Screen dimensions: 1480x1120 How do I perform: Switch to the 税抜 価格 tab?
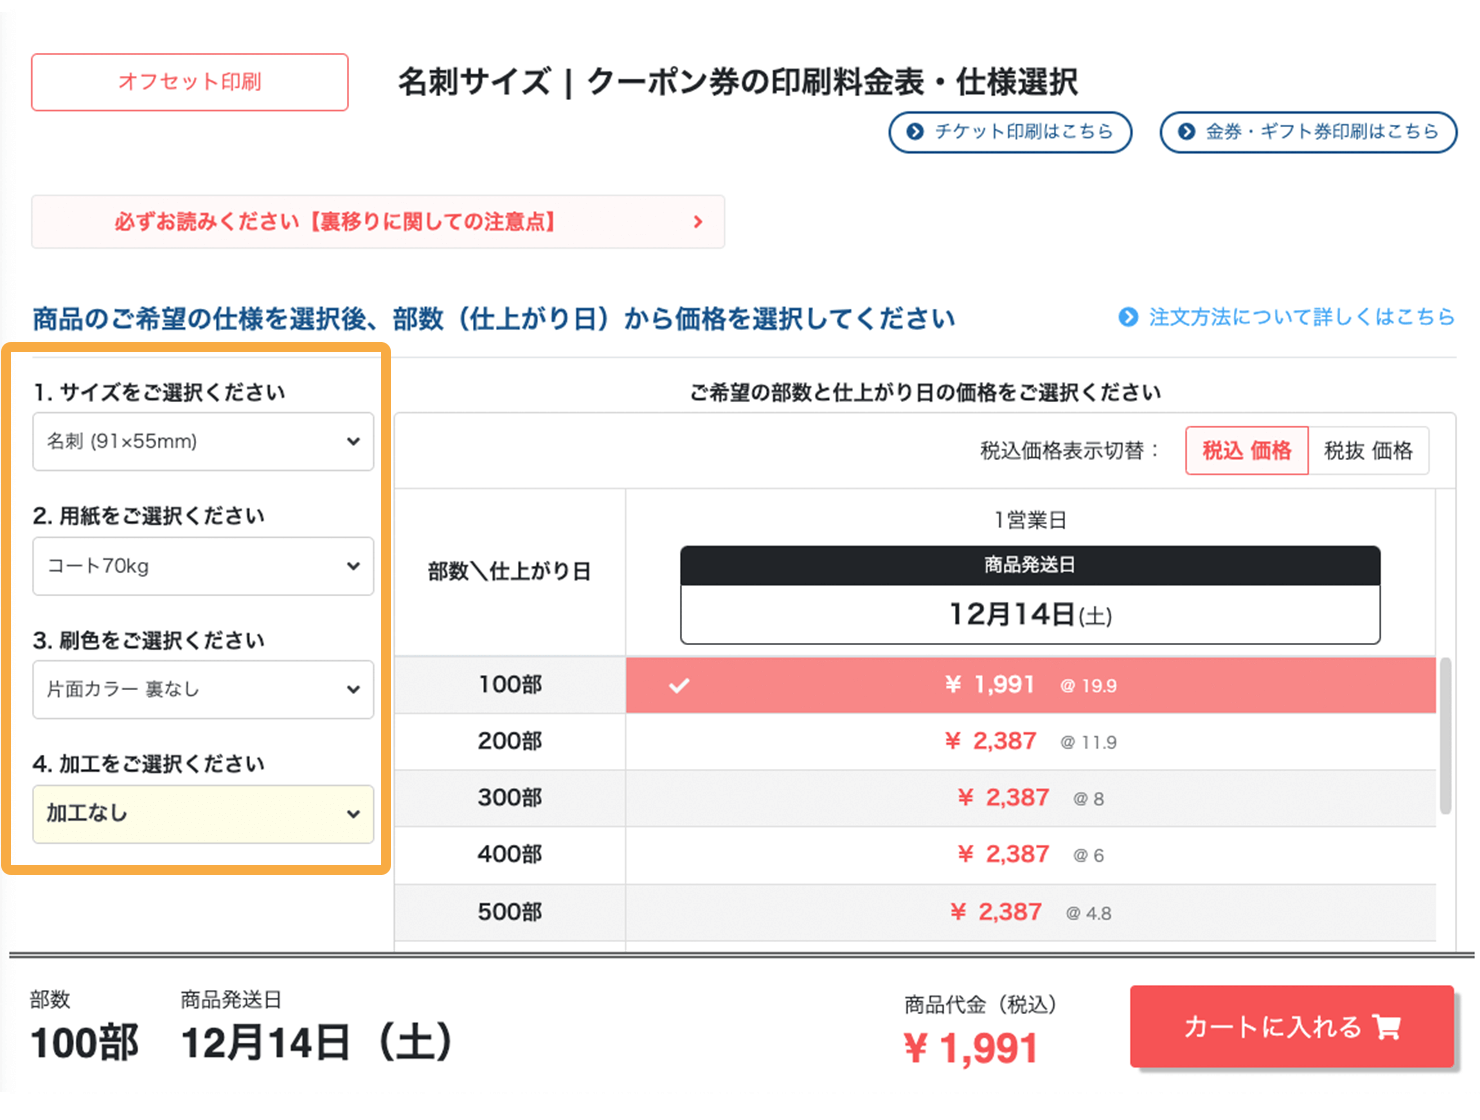pos(1368,450)
